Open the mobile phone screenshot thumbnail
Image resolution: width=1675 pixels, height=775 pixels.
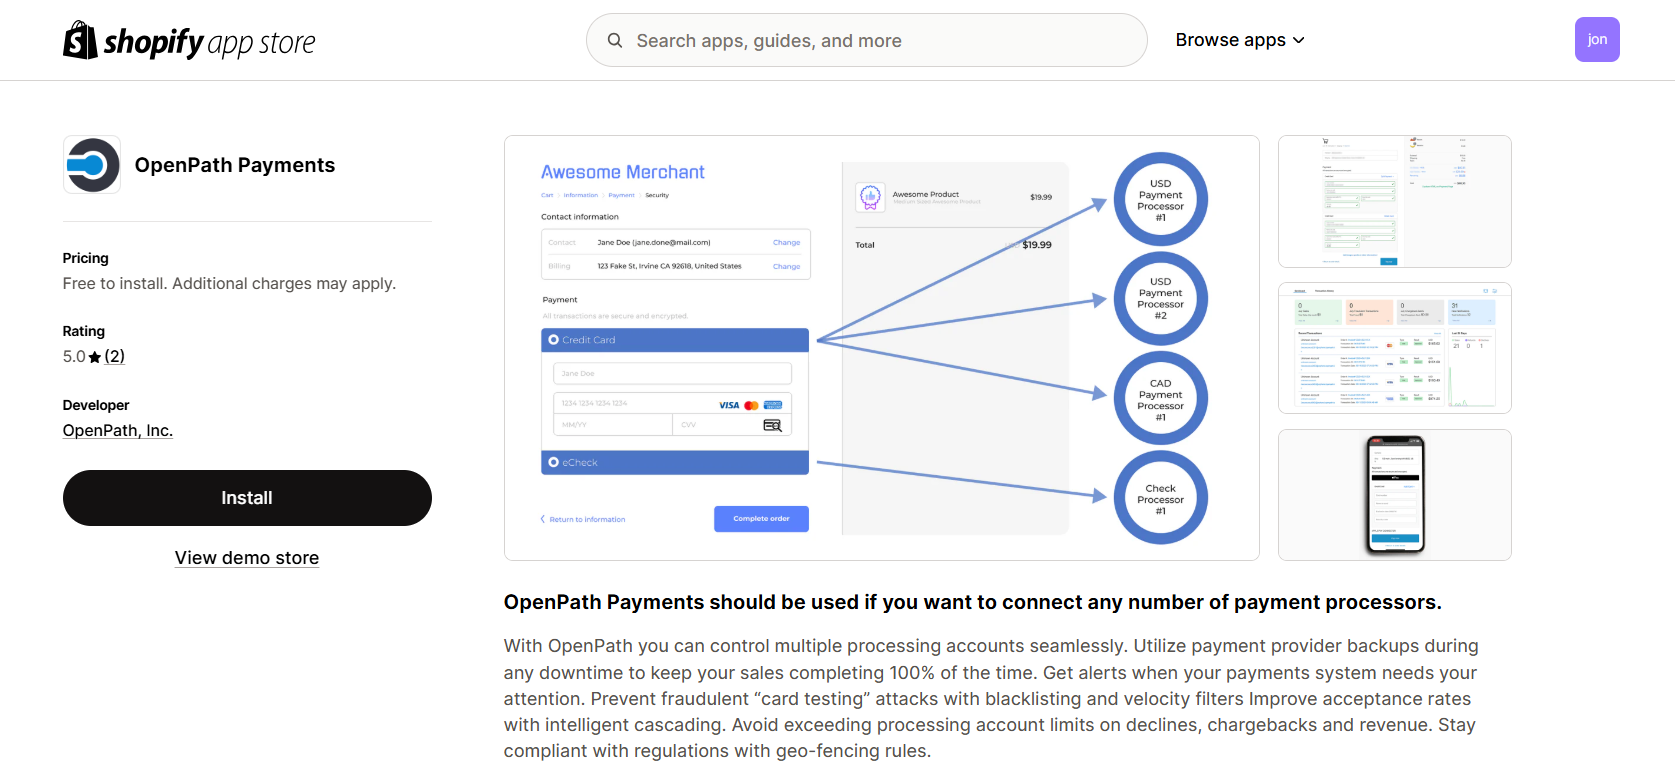1395,495
